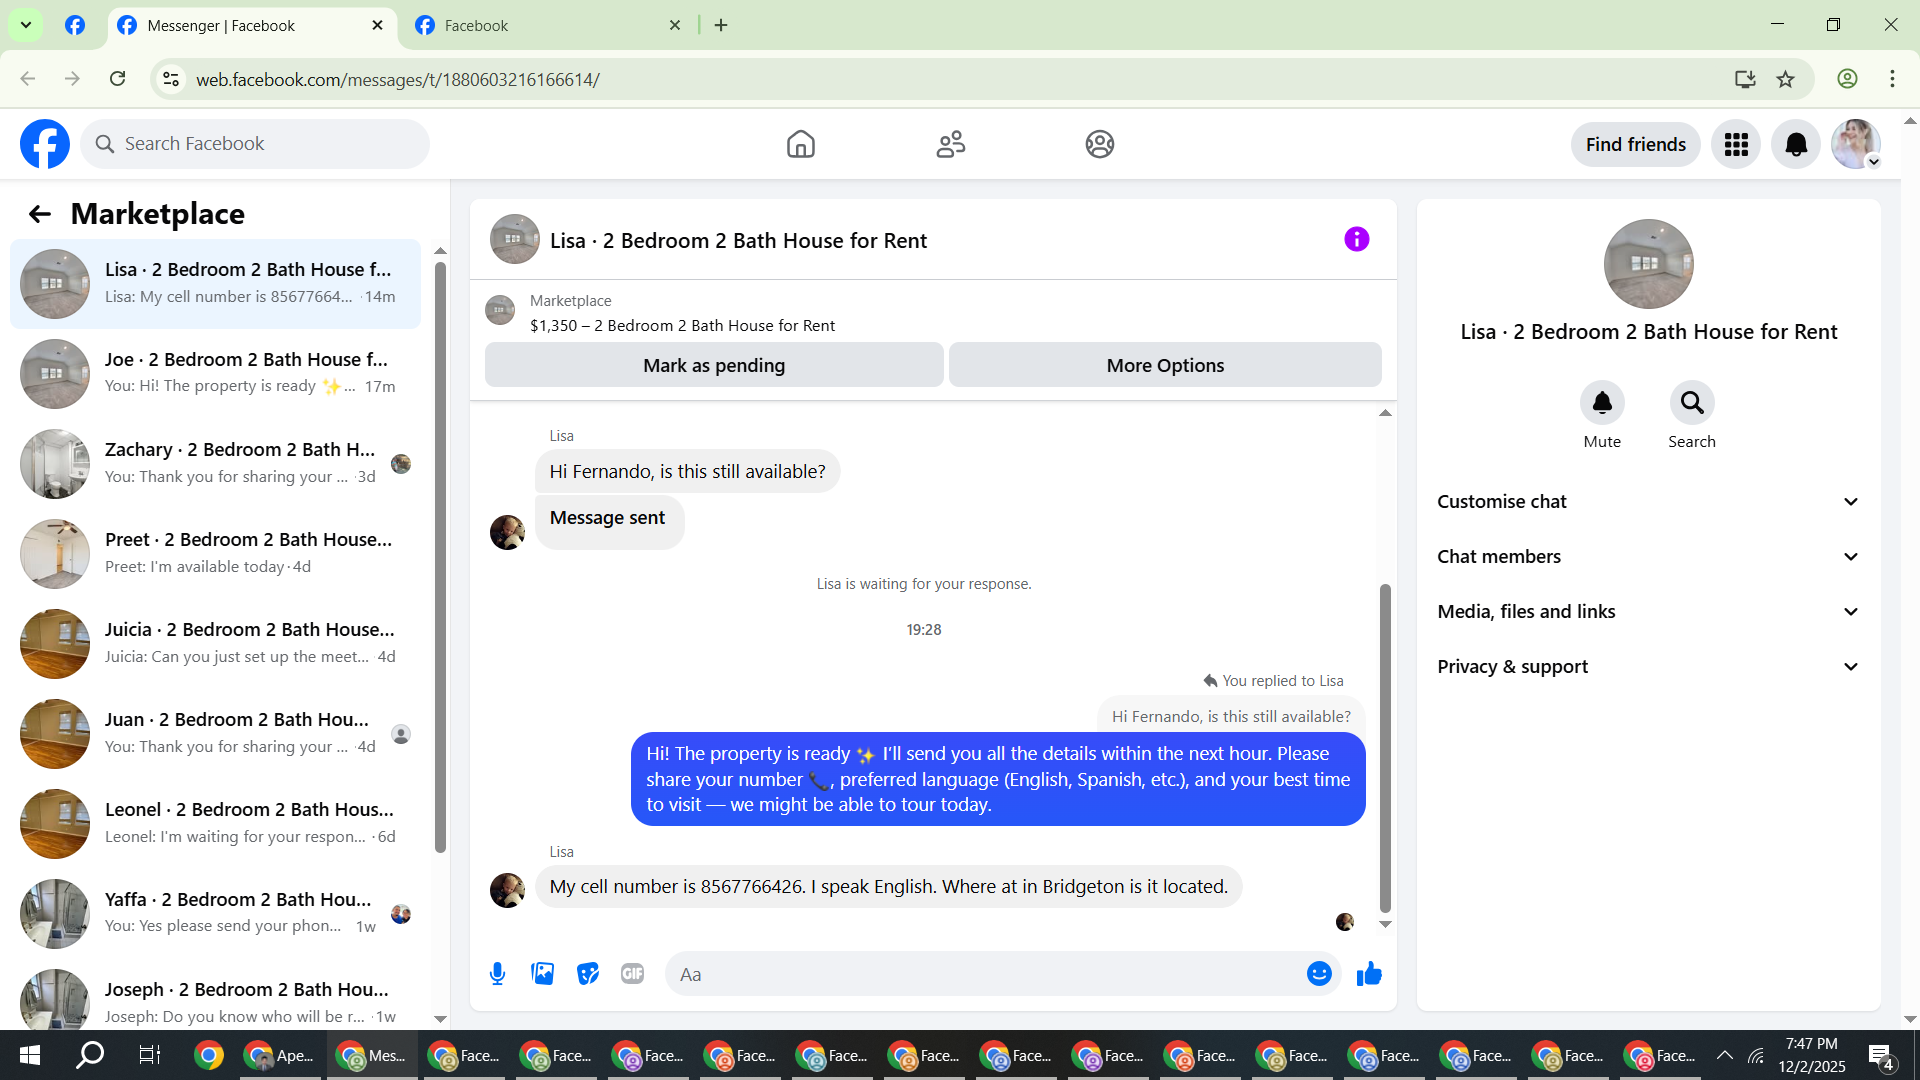Attach a photo using the image icon

pyautogui.click(x=542, y=974)
